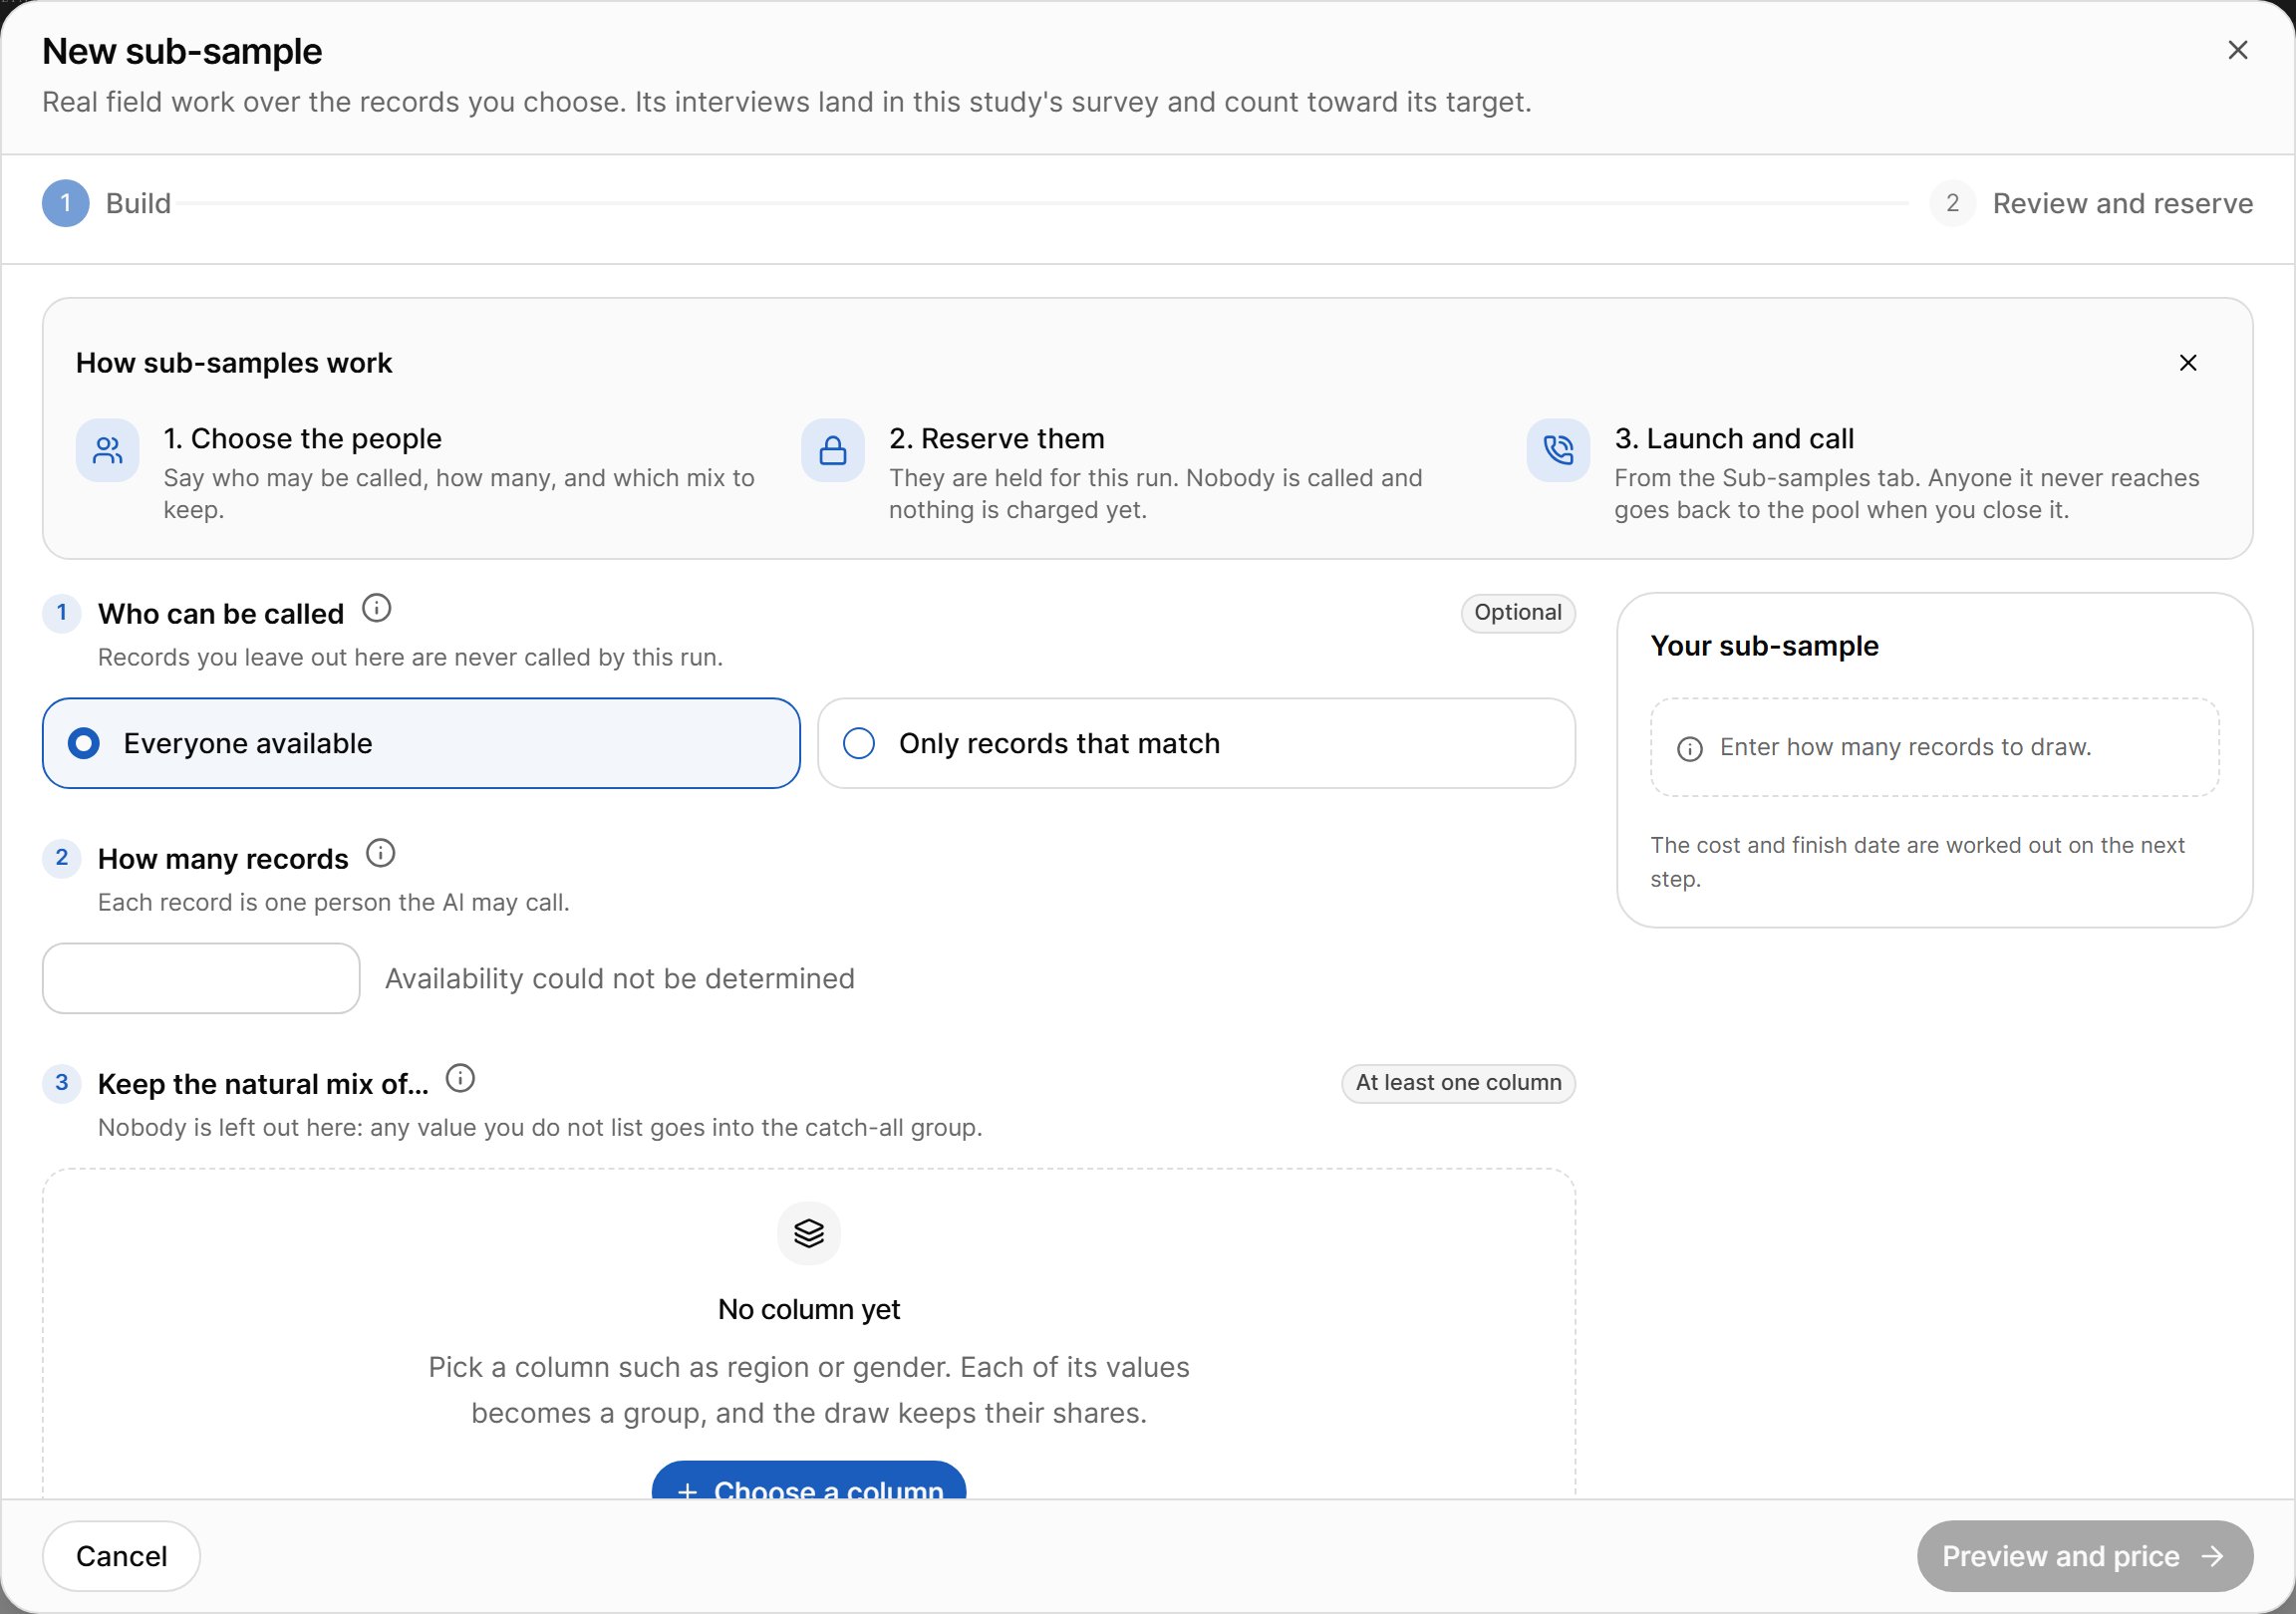Click the Keep the natural mix of... heading
This screenshot has width=2296, height=1614.
[x=263, y=1083]
